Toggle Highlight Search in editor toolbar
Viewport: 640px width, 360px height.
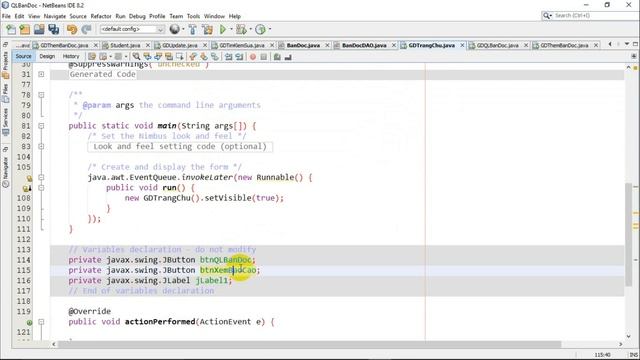(x=169, y=57)
